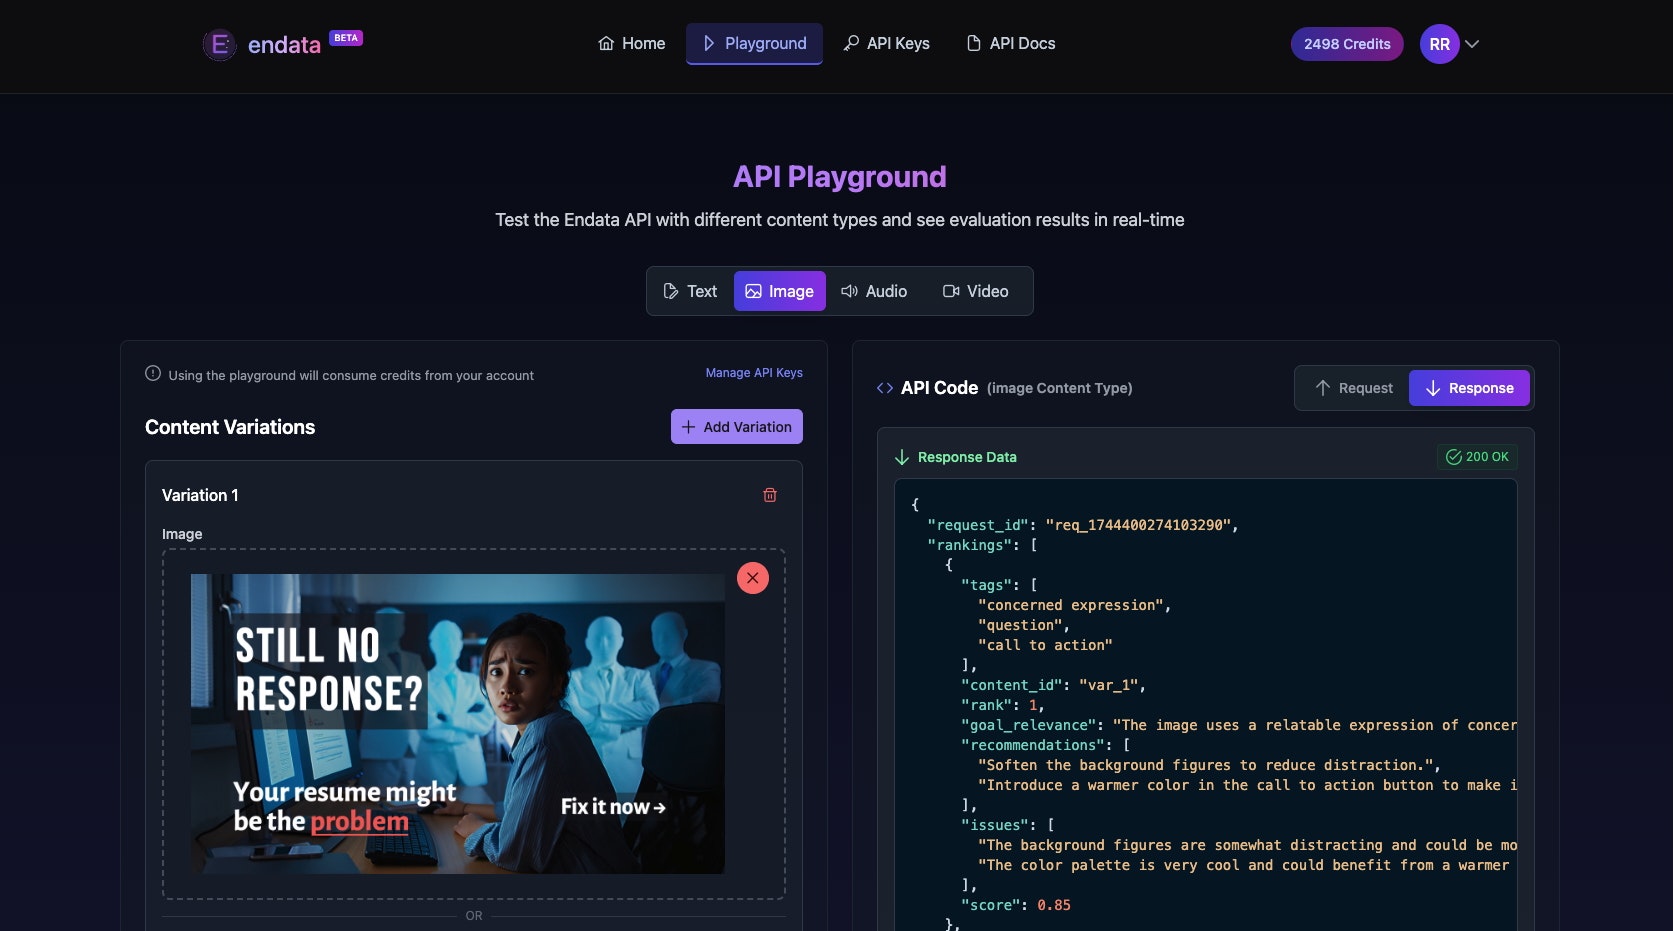Remove the uploaded image with red X
Image resolution: width=1673 pixels, height=931 pixels.
point(753,578)
